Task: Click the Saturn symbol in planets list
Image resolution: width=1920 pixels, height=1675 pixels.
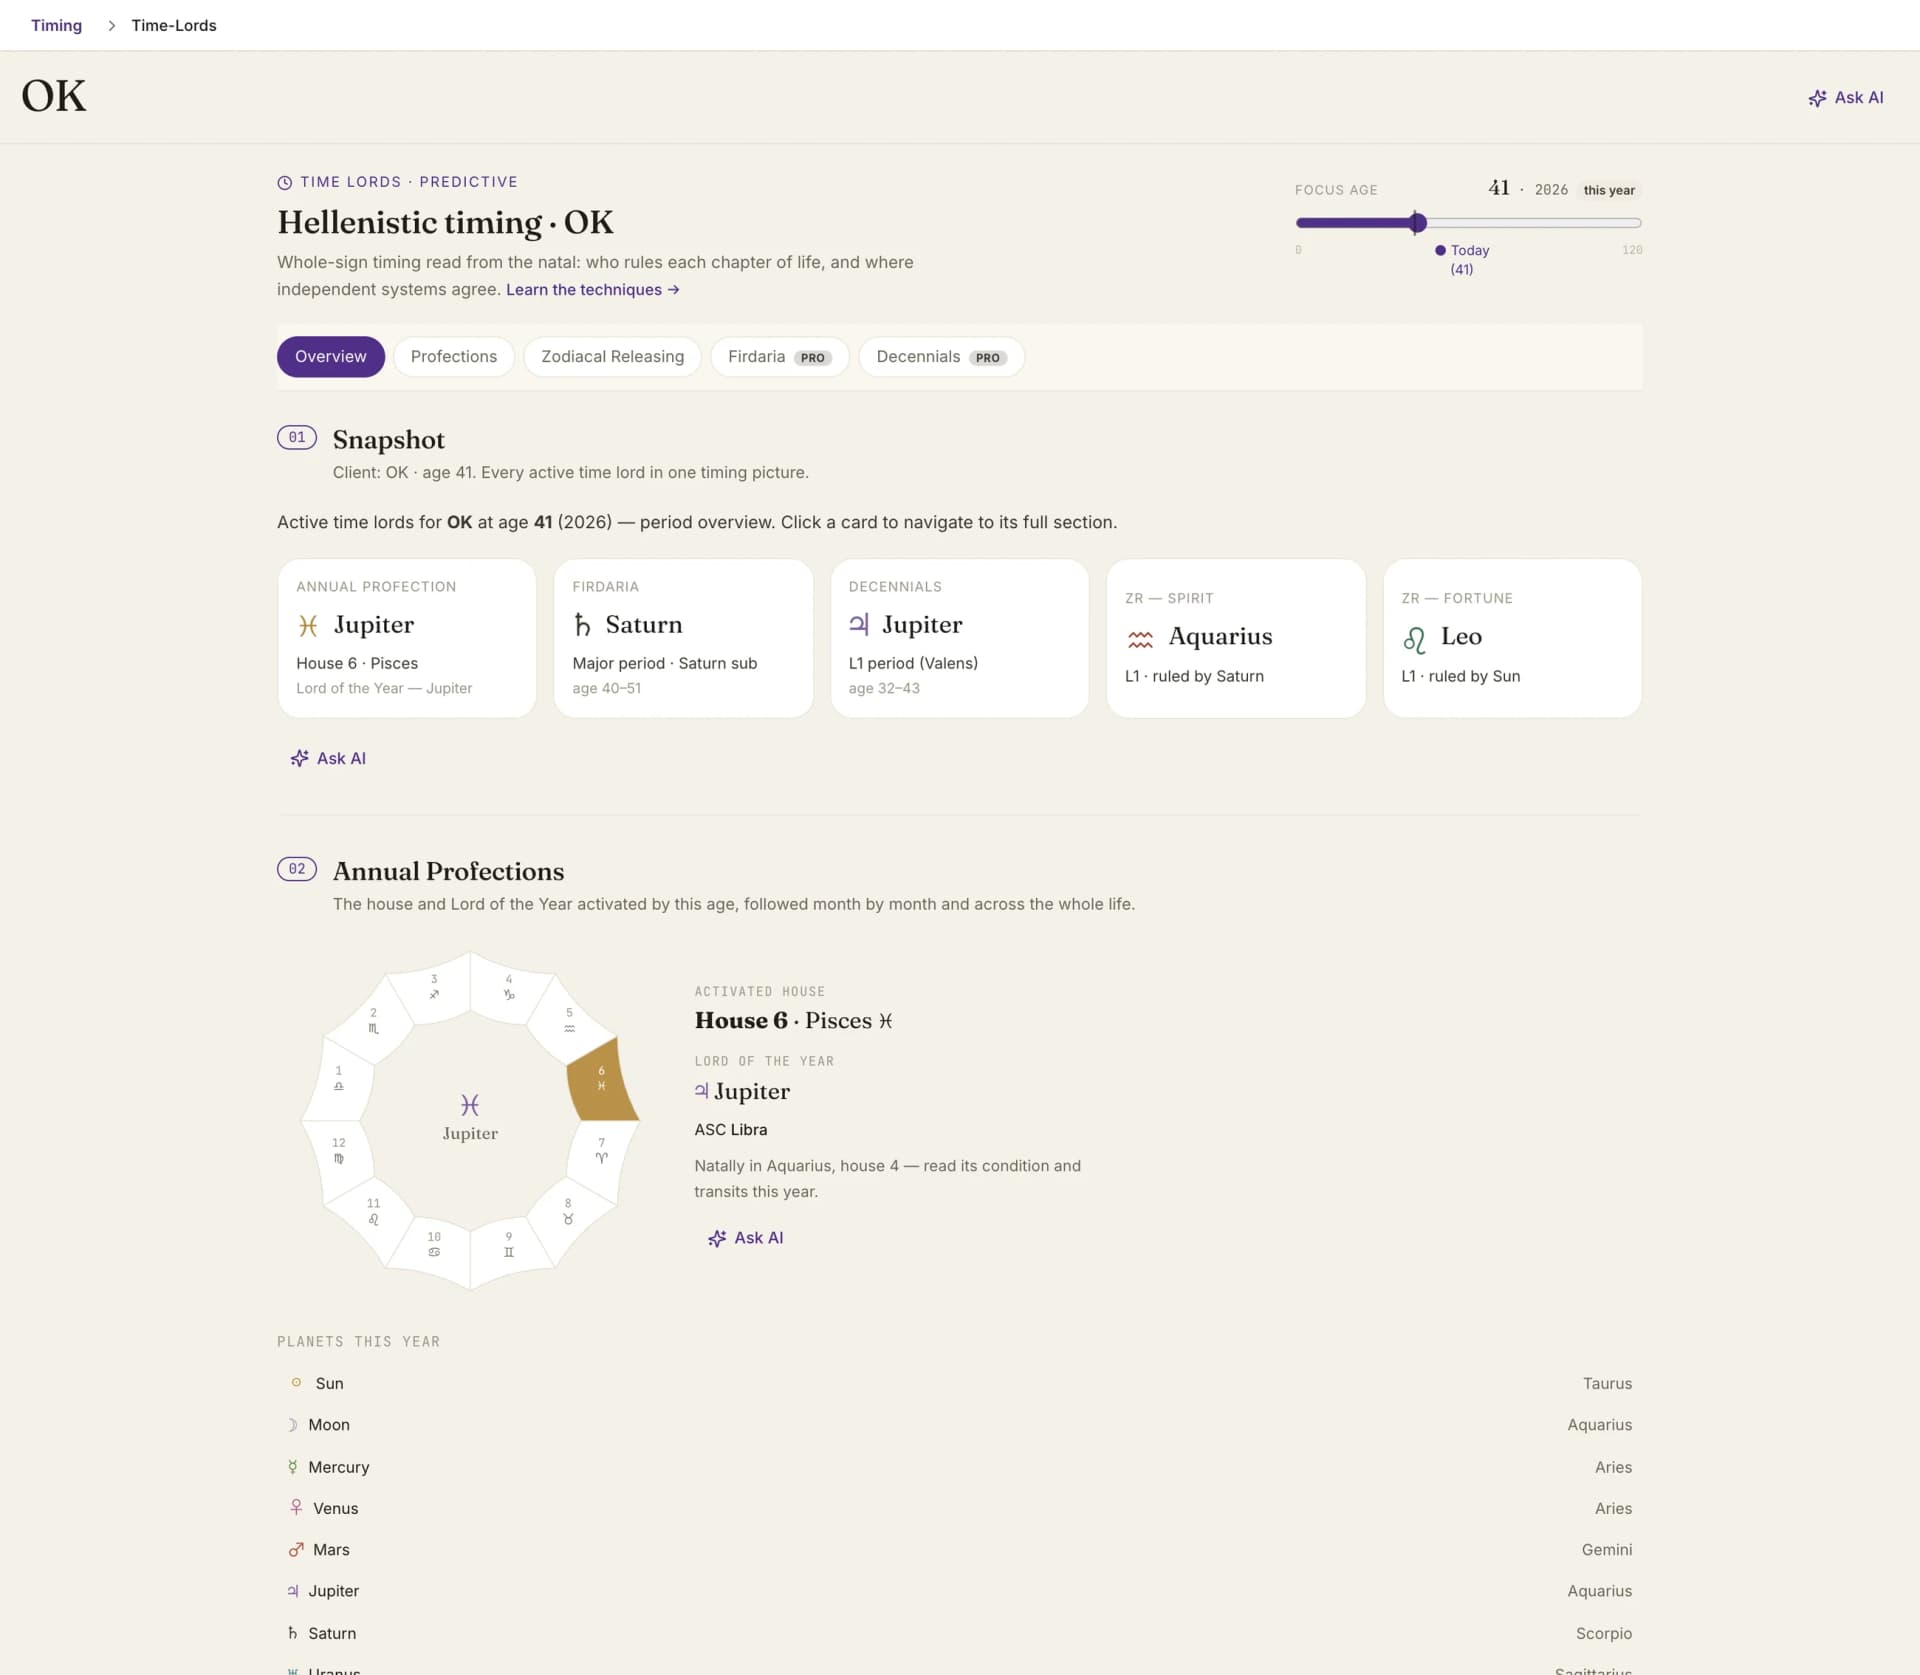Action: click(x=292, y=1632)
